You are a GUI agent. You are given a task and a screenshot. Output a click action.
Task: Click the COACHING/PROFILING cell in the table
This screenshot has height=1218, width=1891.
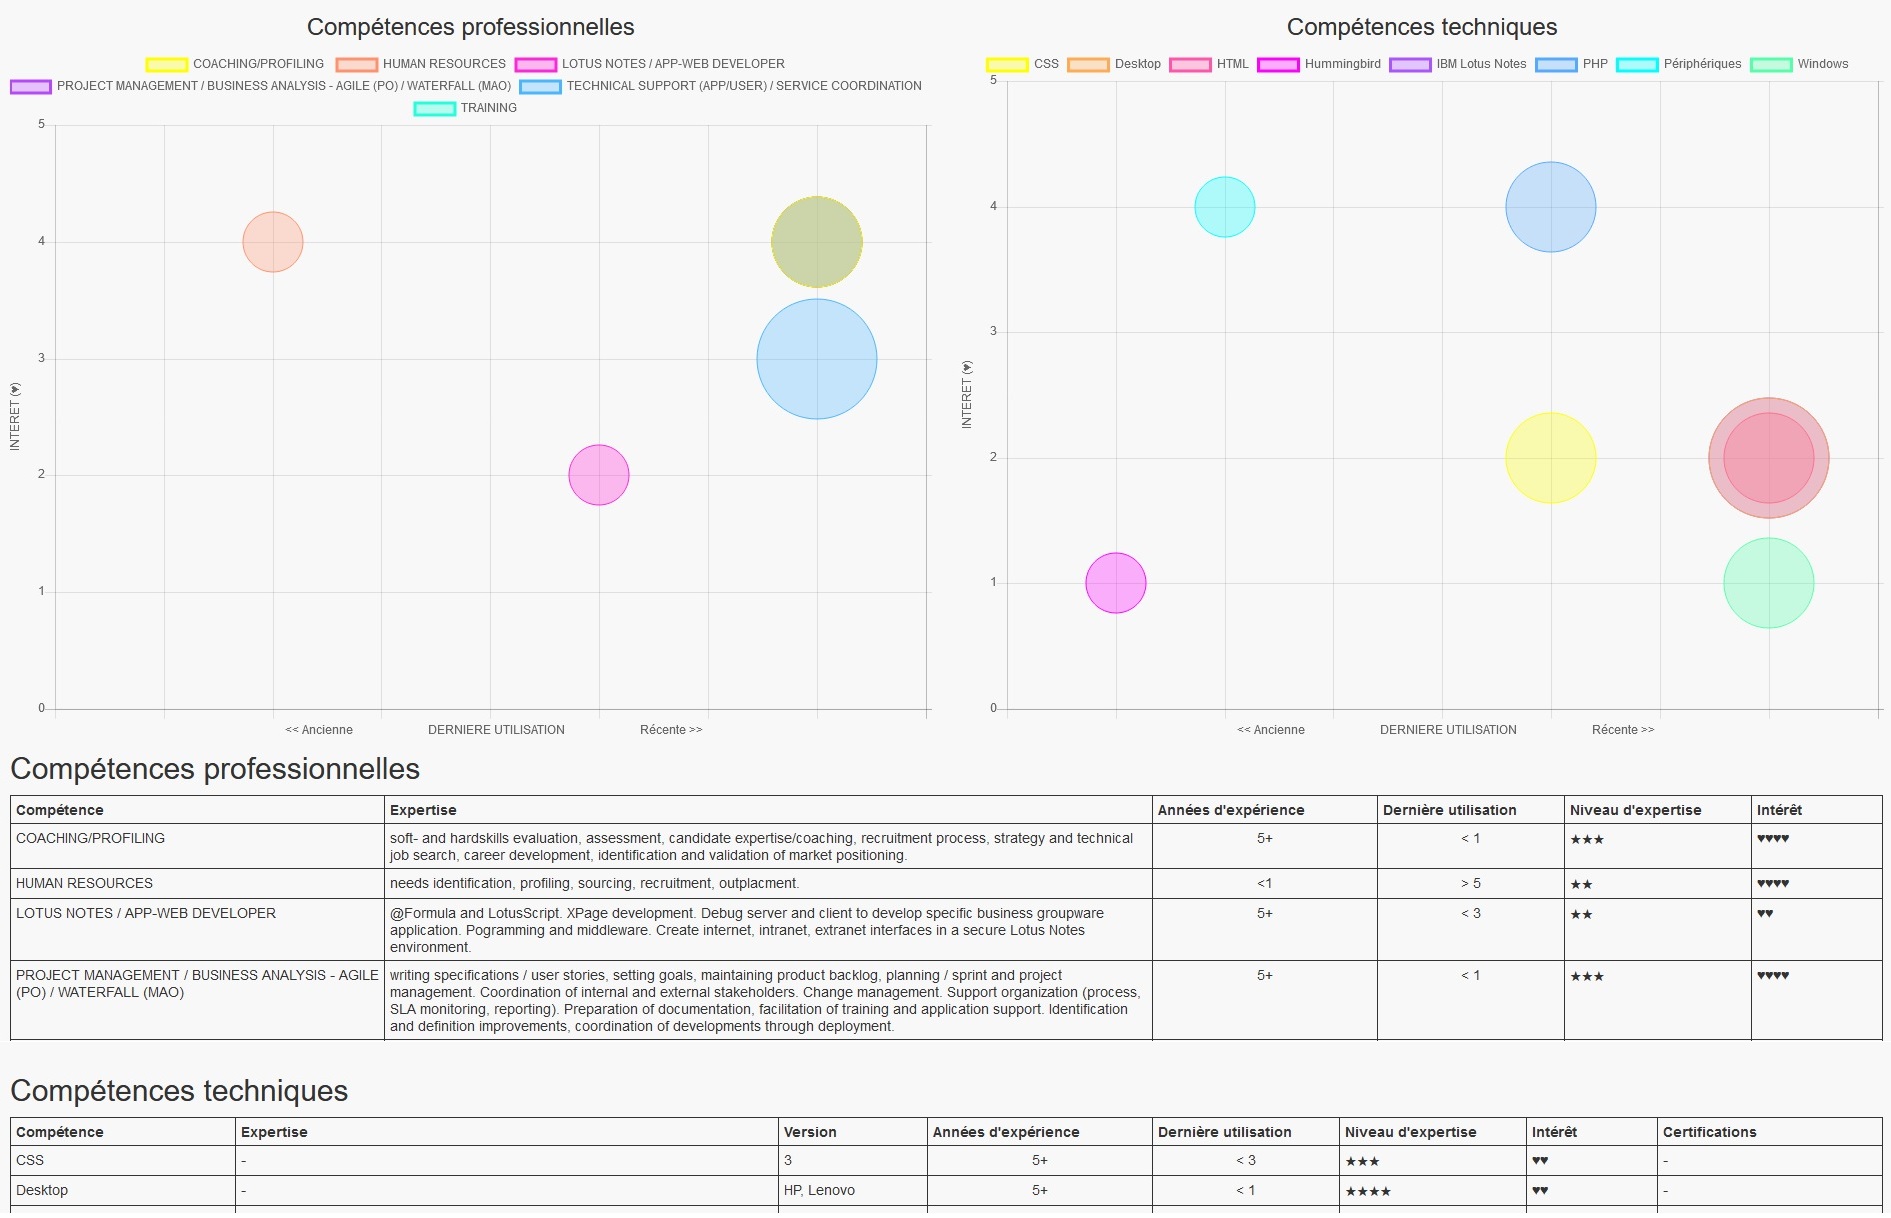tap(197, 846)
